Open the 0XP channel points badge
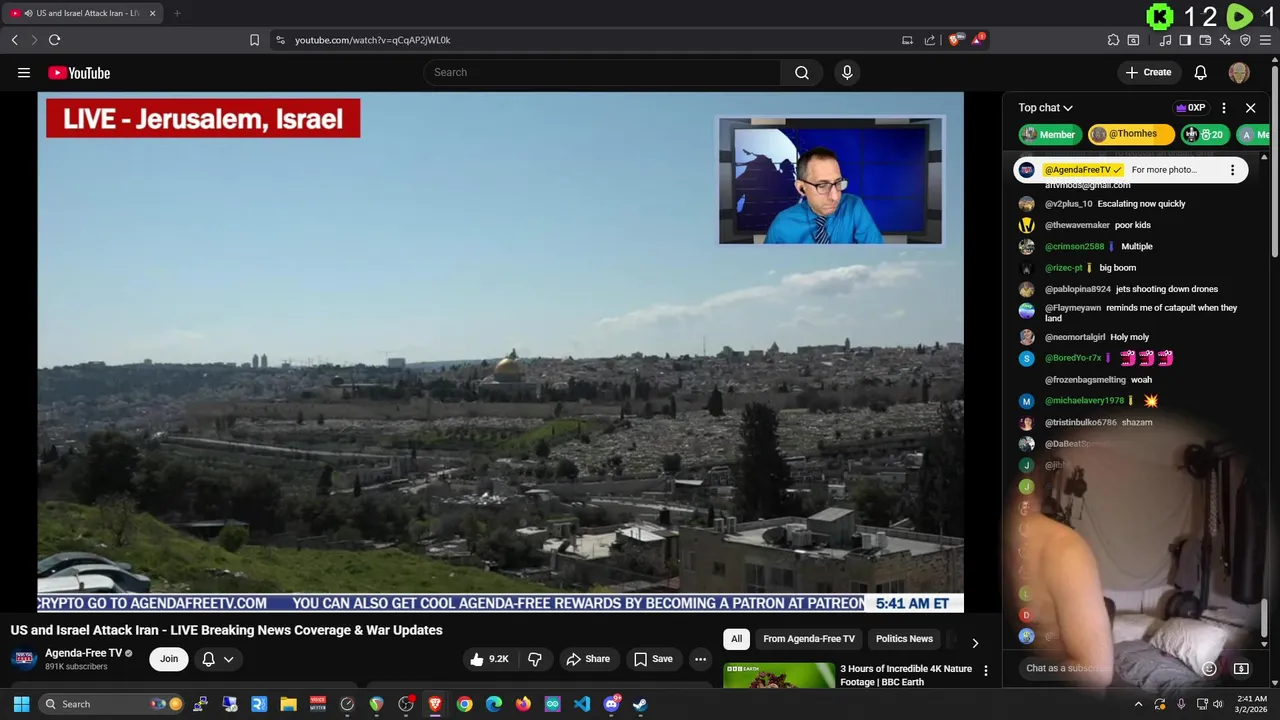Viewport: 1280px width, 720px height. pos(1190,108)
